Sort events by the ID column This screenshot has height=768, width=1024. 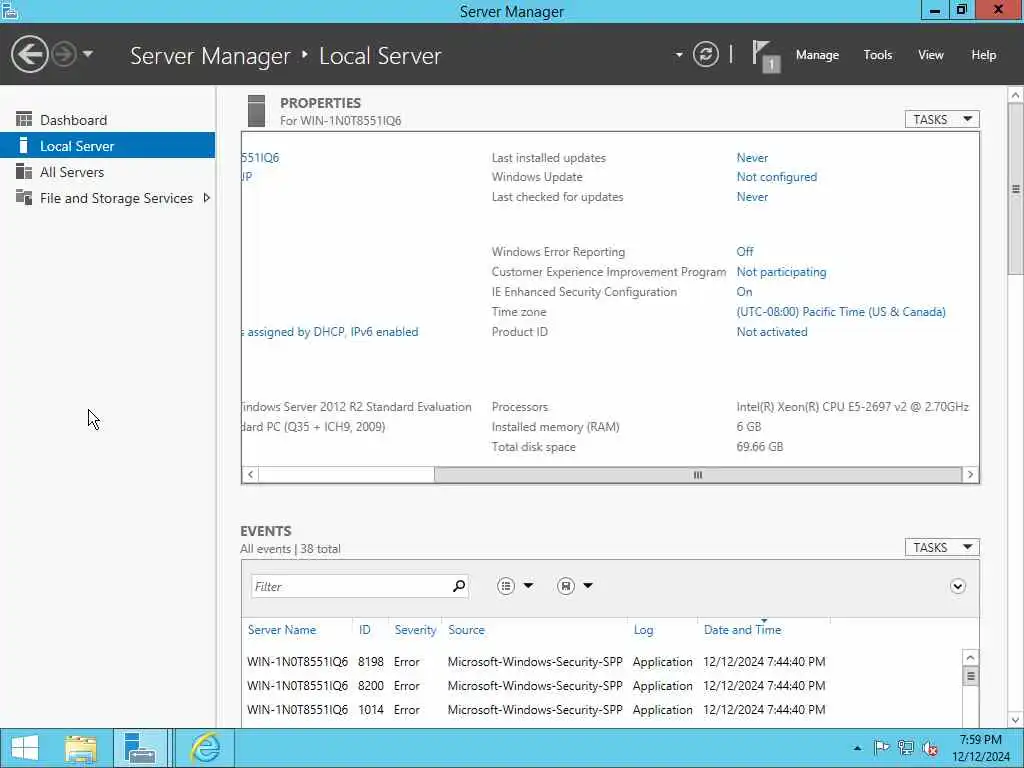364,630
